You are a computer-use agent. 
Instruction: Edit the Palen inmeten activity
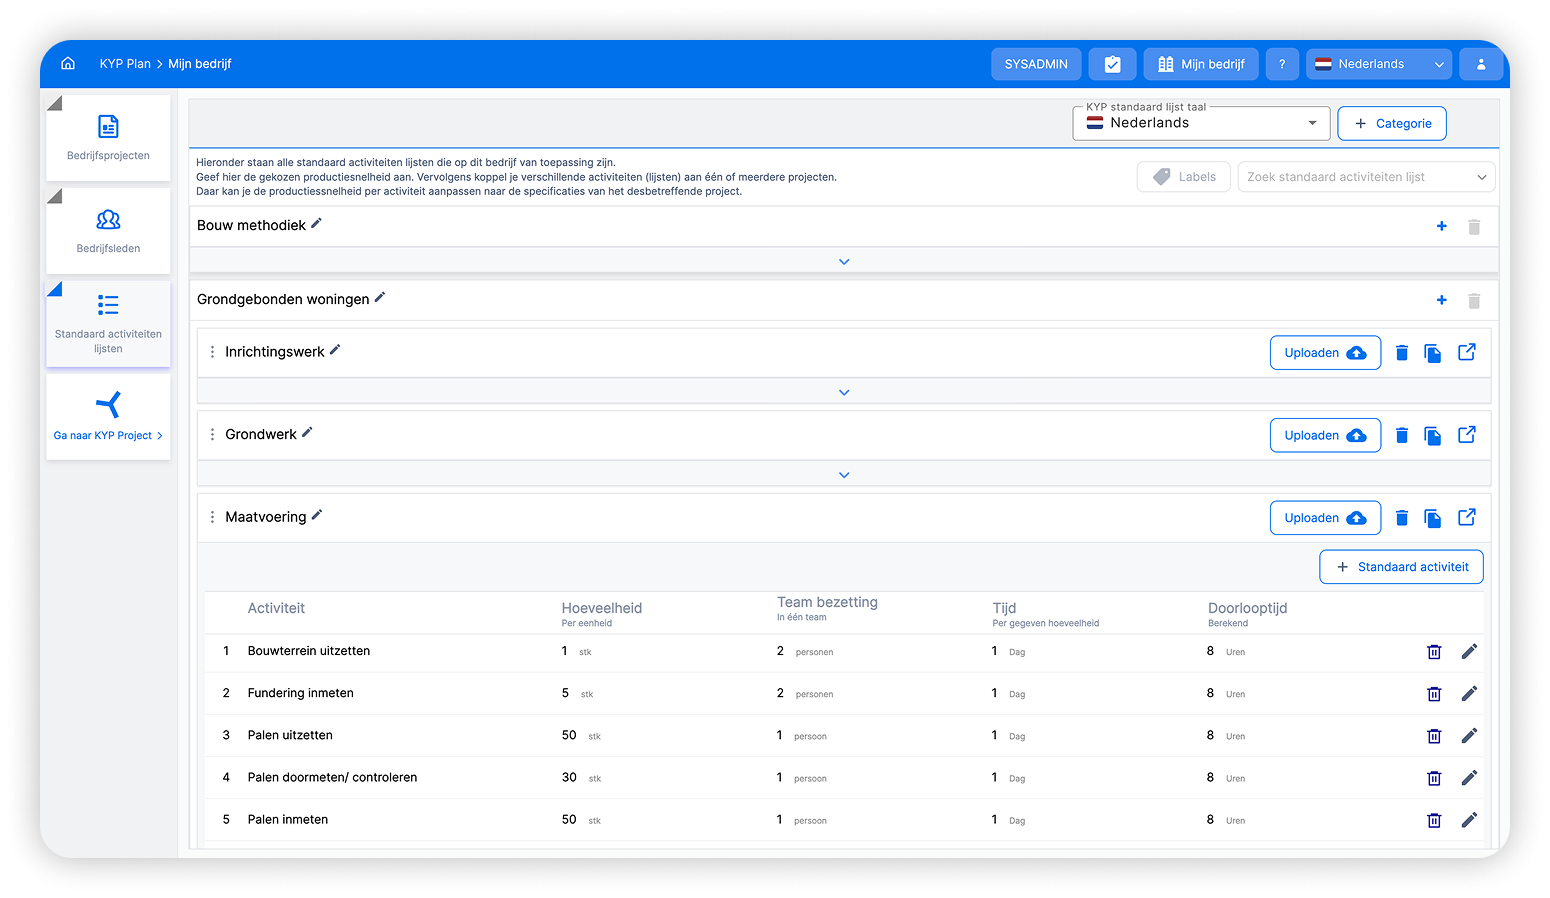[1469, 820]
